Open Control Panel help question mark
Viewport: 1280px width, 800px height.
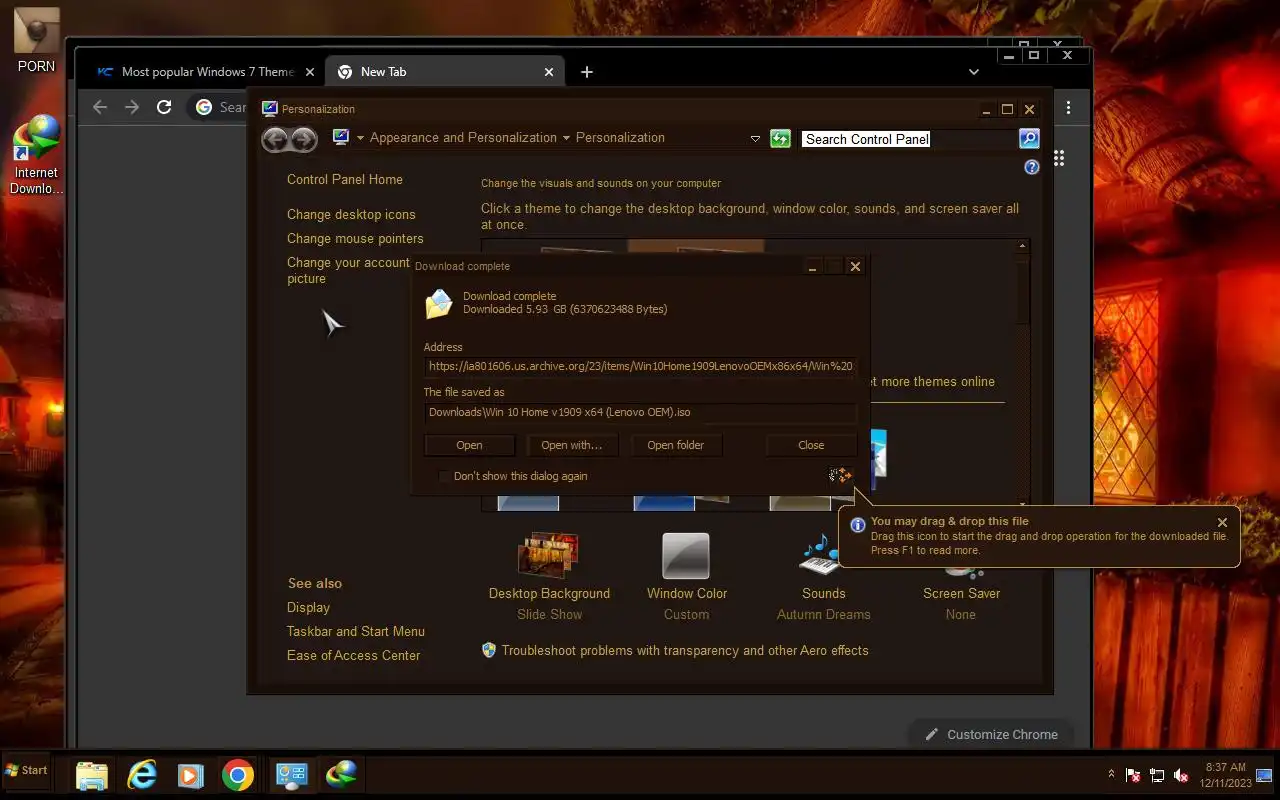point(1032,167)
